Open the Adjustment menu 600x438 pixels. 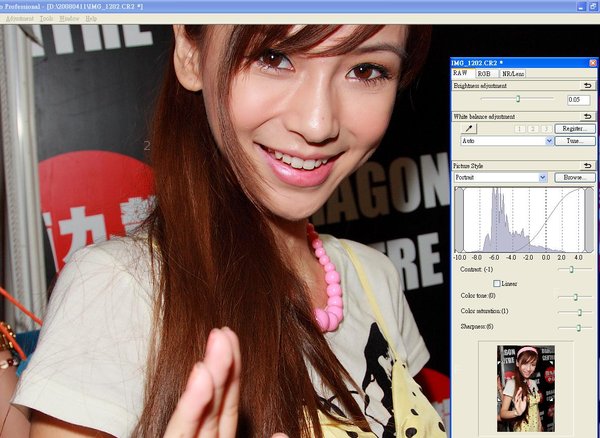pyautogui.click(x=20, y=18)
